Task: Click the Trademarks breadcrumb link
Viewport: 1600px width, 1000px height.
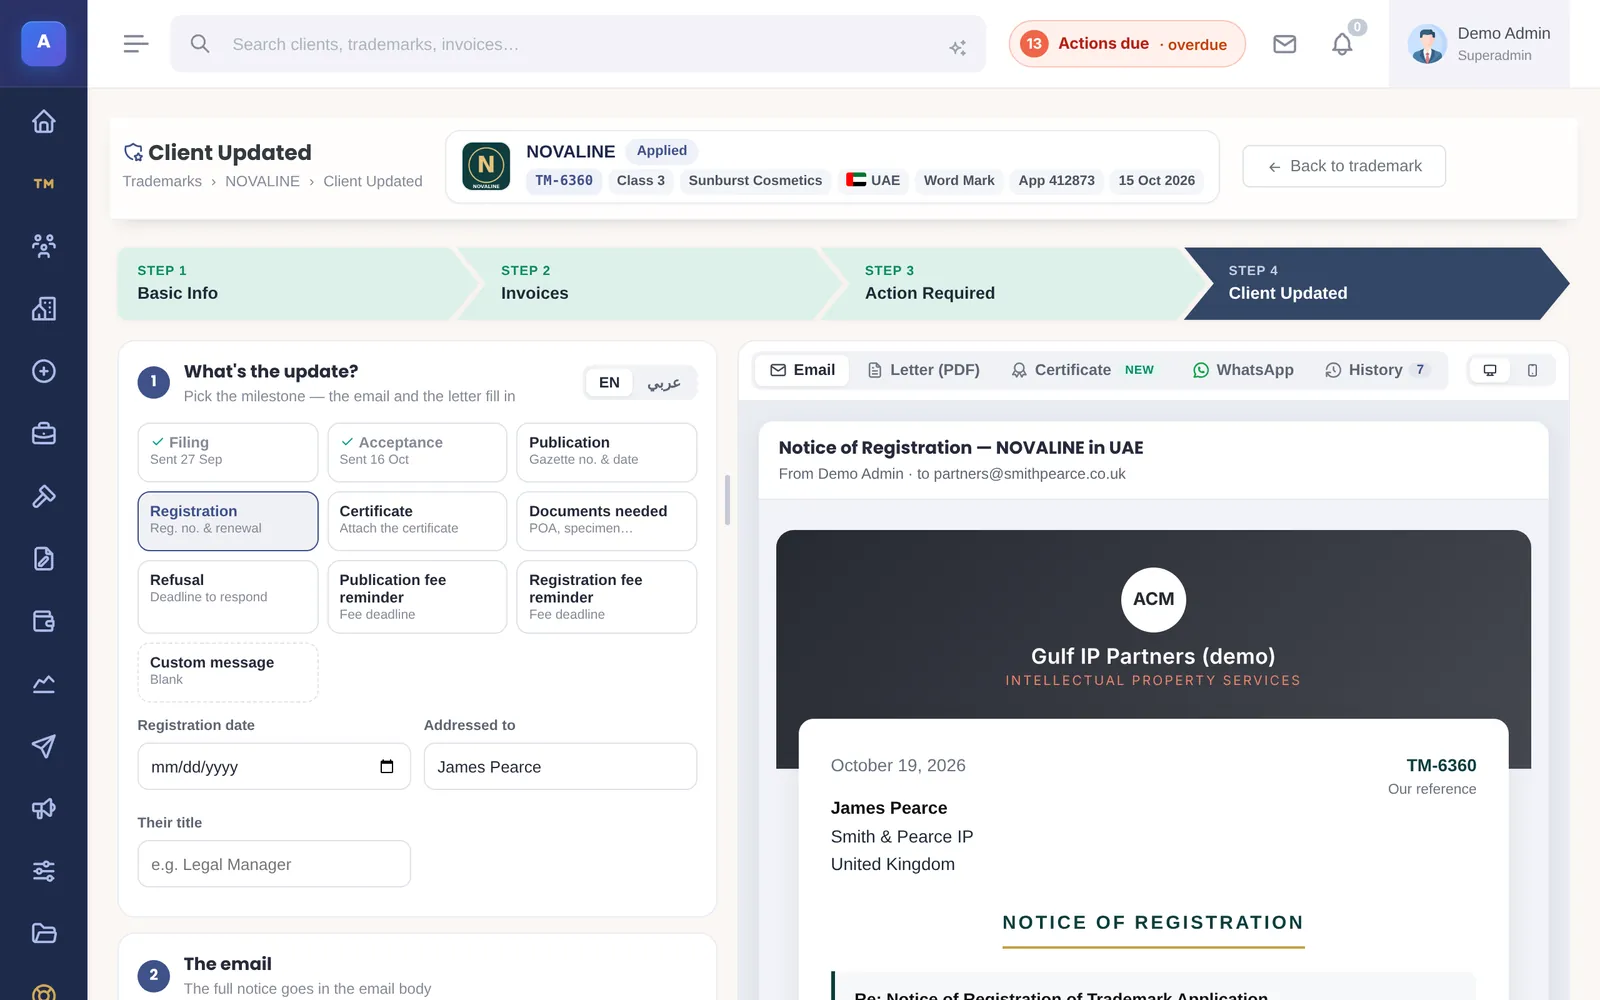Action: pyautogui.click(x=162, y=181)
